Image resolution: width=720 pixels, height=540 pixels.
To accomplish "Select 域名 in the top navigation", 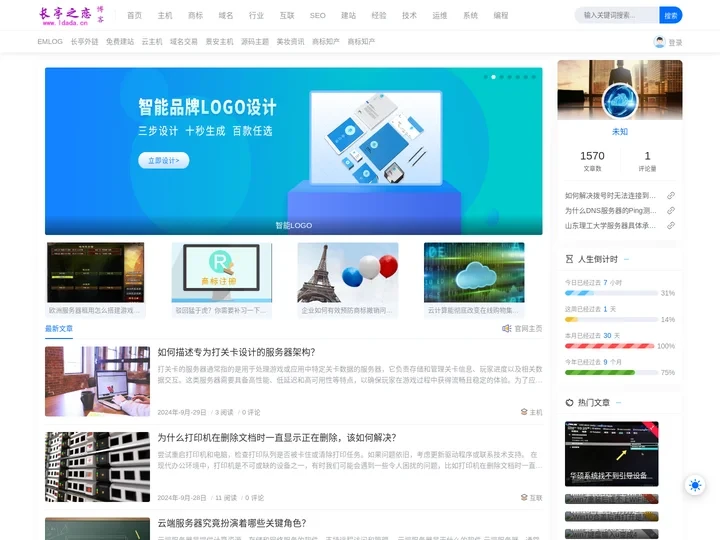I will click(226, 16).
